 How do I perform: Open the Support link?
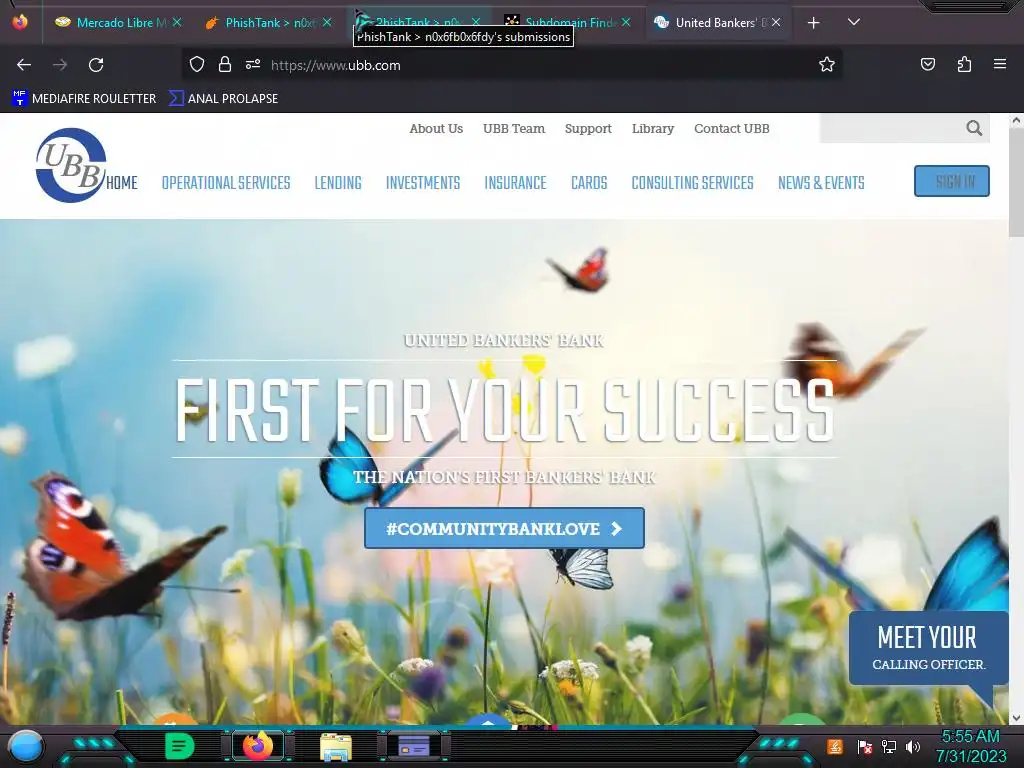pos(588,129)
